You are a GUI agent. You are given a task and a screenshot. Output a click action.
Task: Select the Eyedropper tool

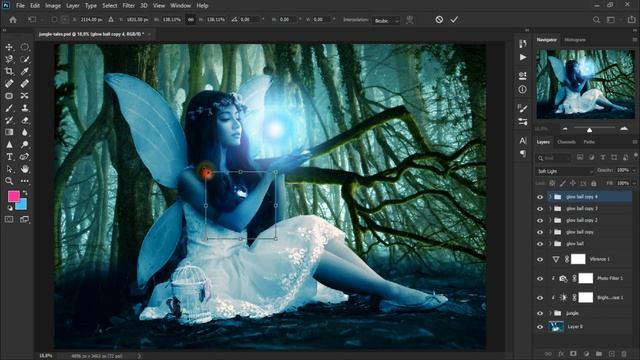(24, 71)
